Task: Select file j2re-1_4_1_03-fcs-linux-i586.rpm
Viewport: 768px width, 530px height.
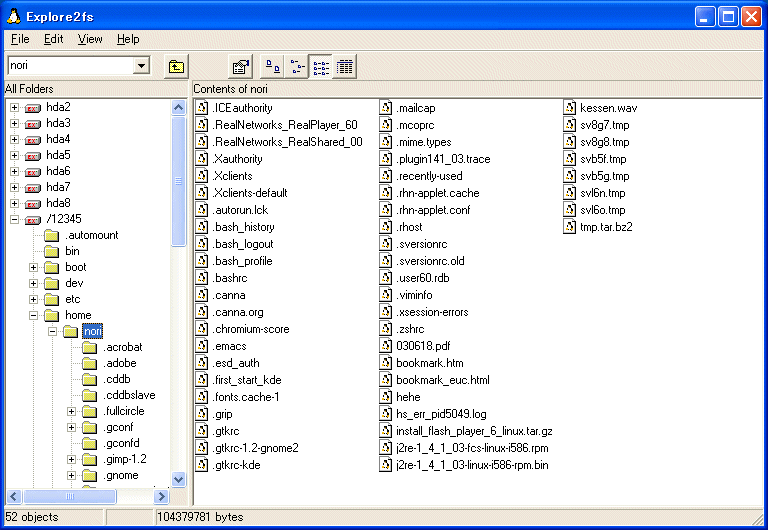Action: click(472, 448)
